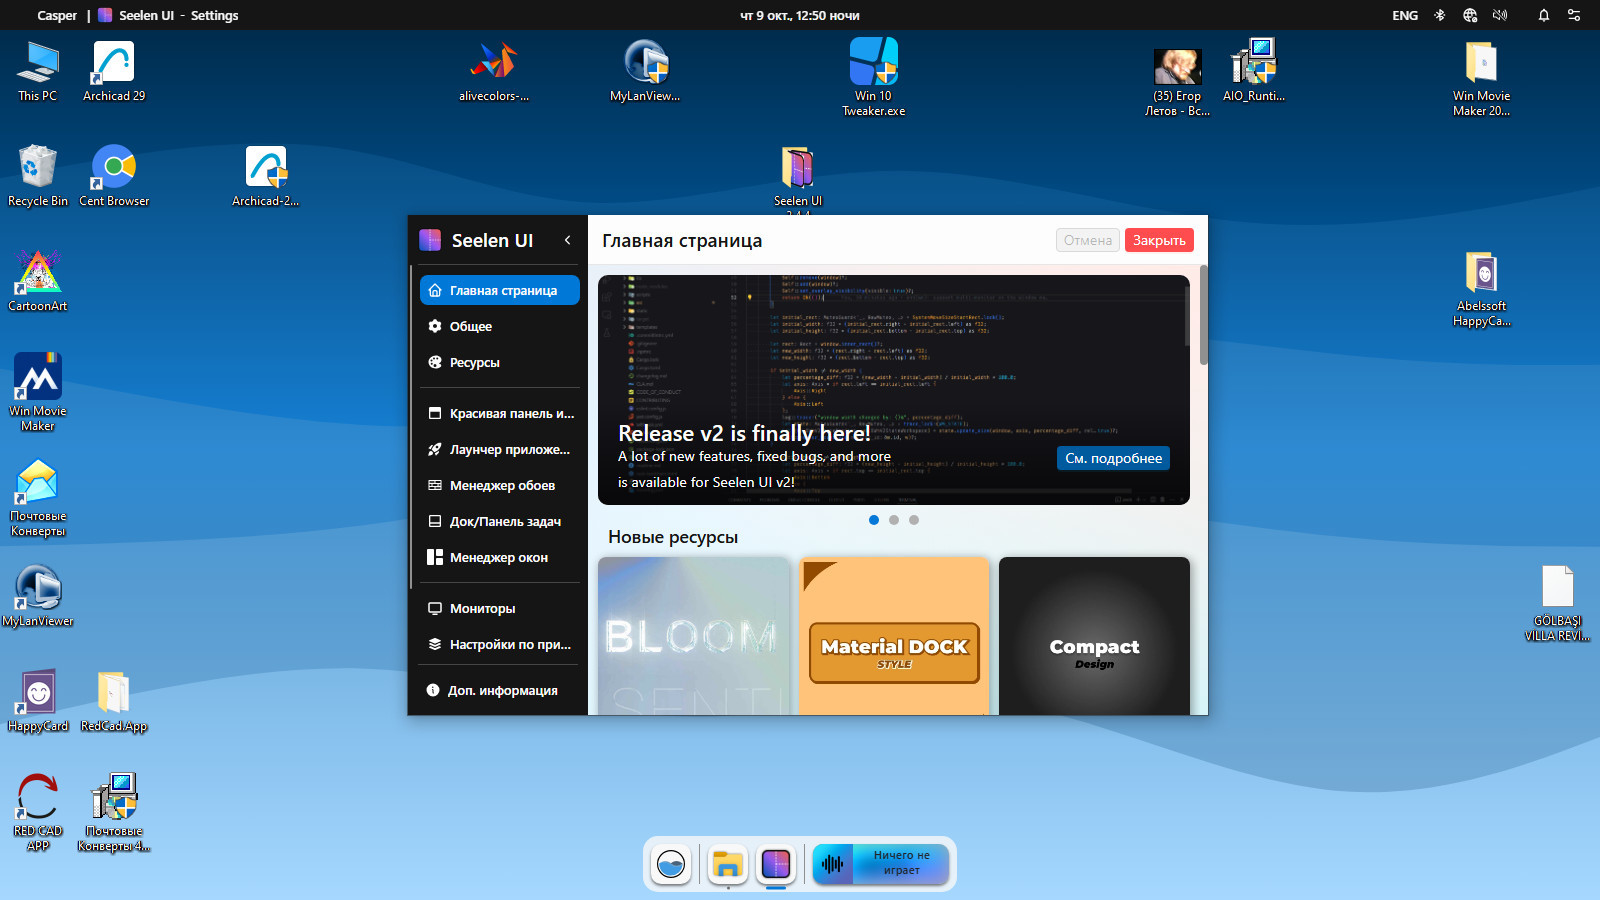Click the Seelen UI logo in the sidebar header
Viewport: 1600px width, 900px height.
tap(430, 240)
